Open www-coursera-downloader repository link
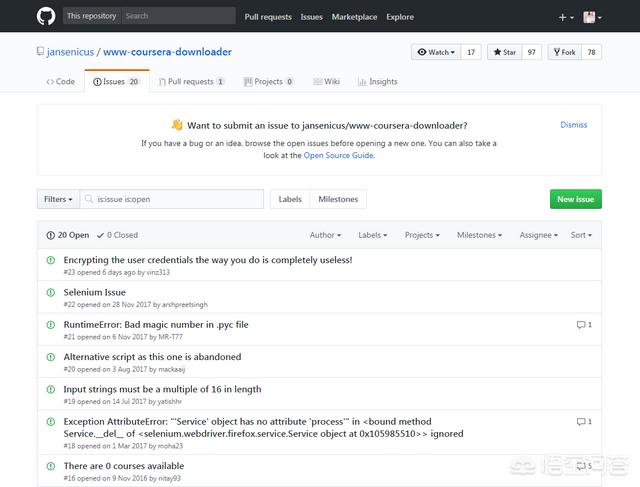This screenshot has width=640, height=487. coord(167,52)
